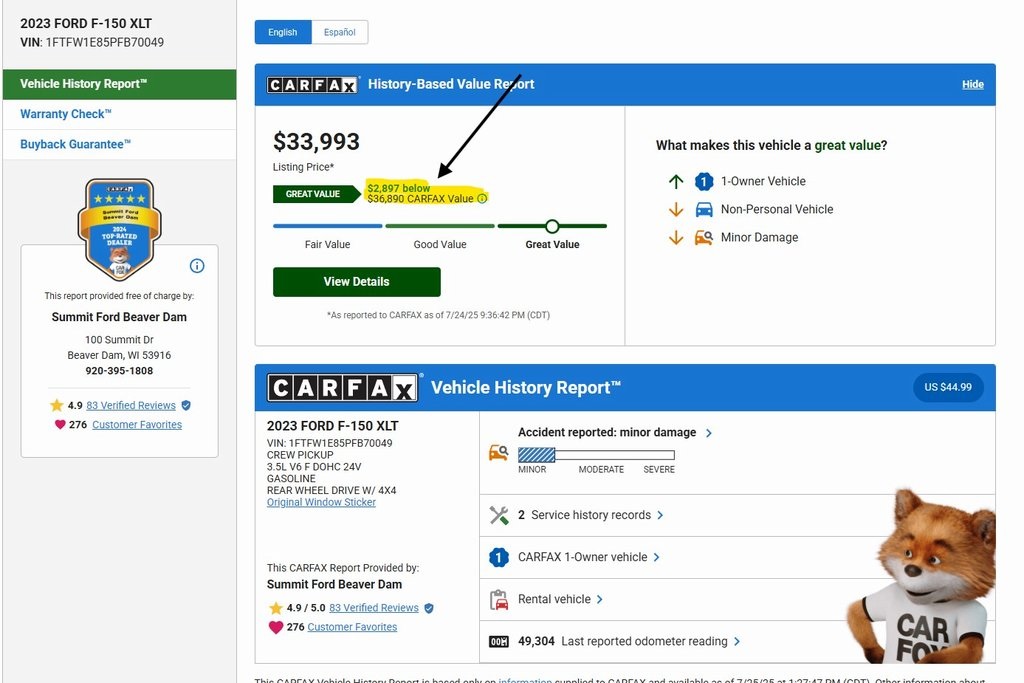
Task: Click the 100 Summit Dr street address
Action: (120, 340)
